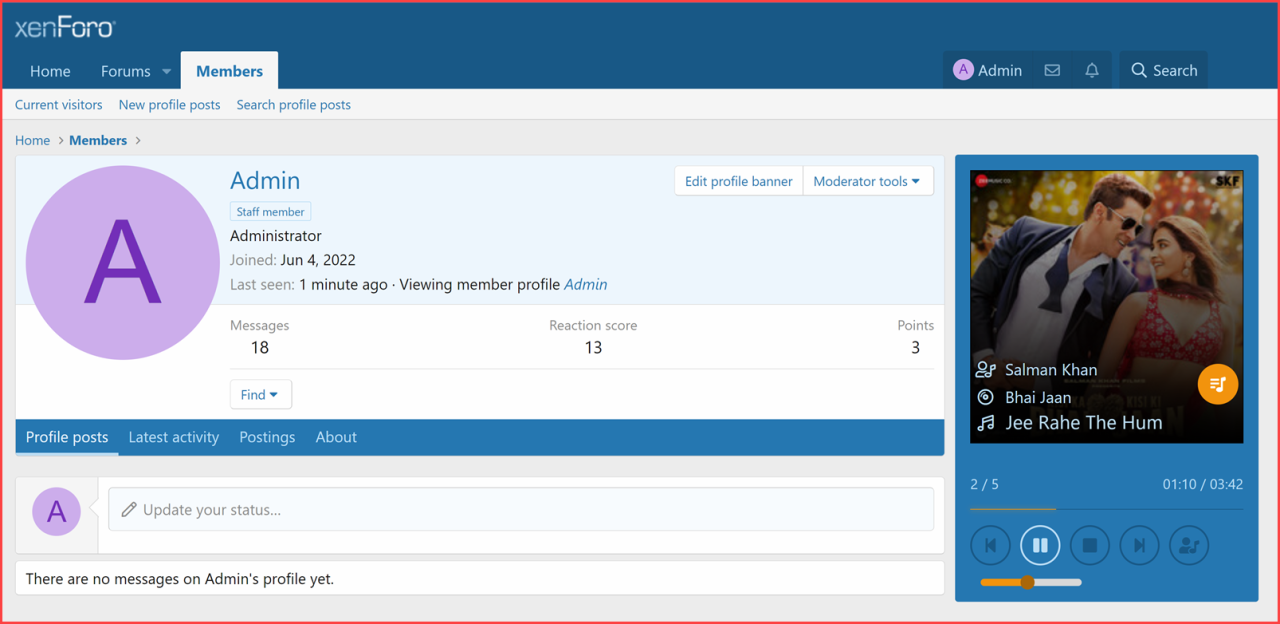Open the Postings tab
This screenshot has width=1280, height=624.
(x=267, y=437)
